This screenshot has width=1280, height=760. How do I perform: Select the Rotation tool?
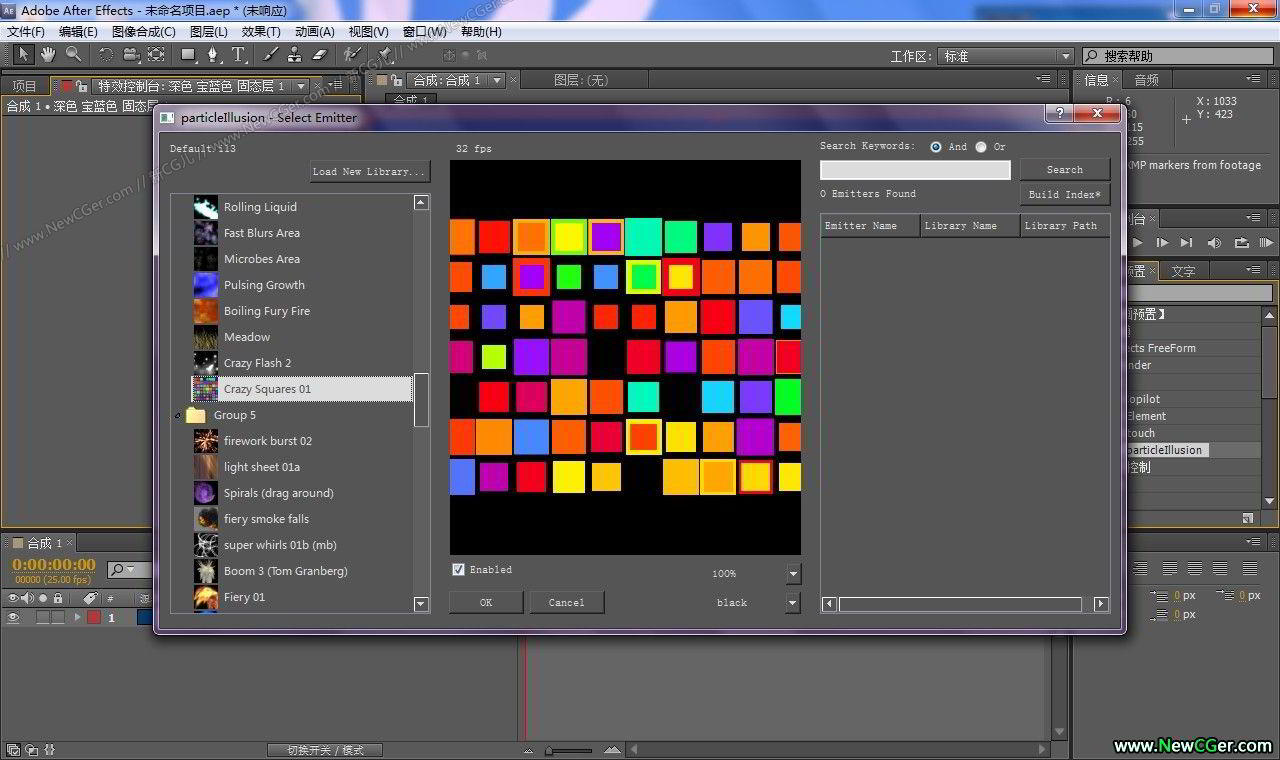tap(105, 54)
